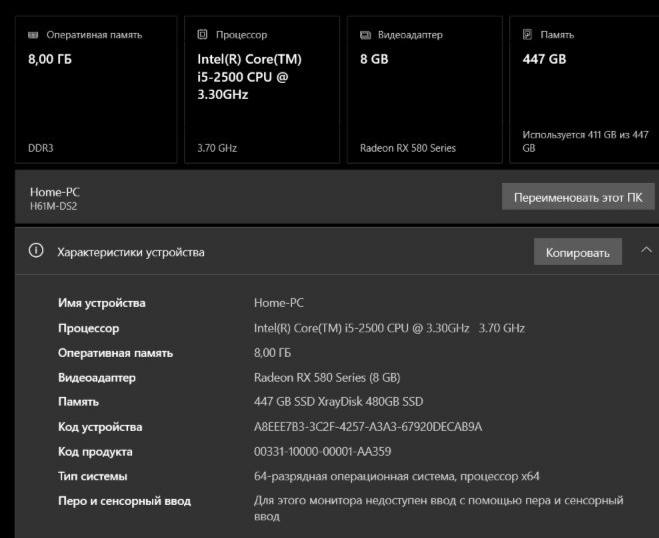This screenshot has width=659, height=538.
Task: Select the Код устройства GUID value
Action: tap(368, 427)
